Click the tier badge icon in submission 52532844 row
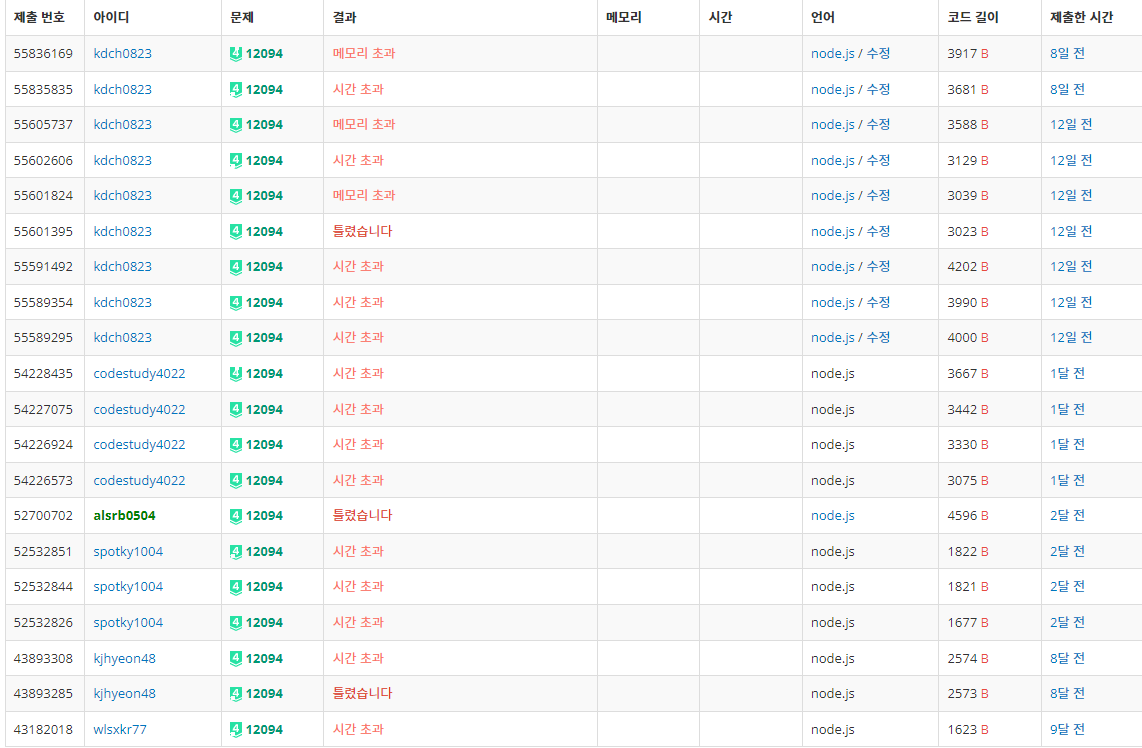Screen dimensions: 1142x748 (235, 586)
